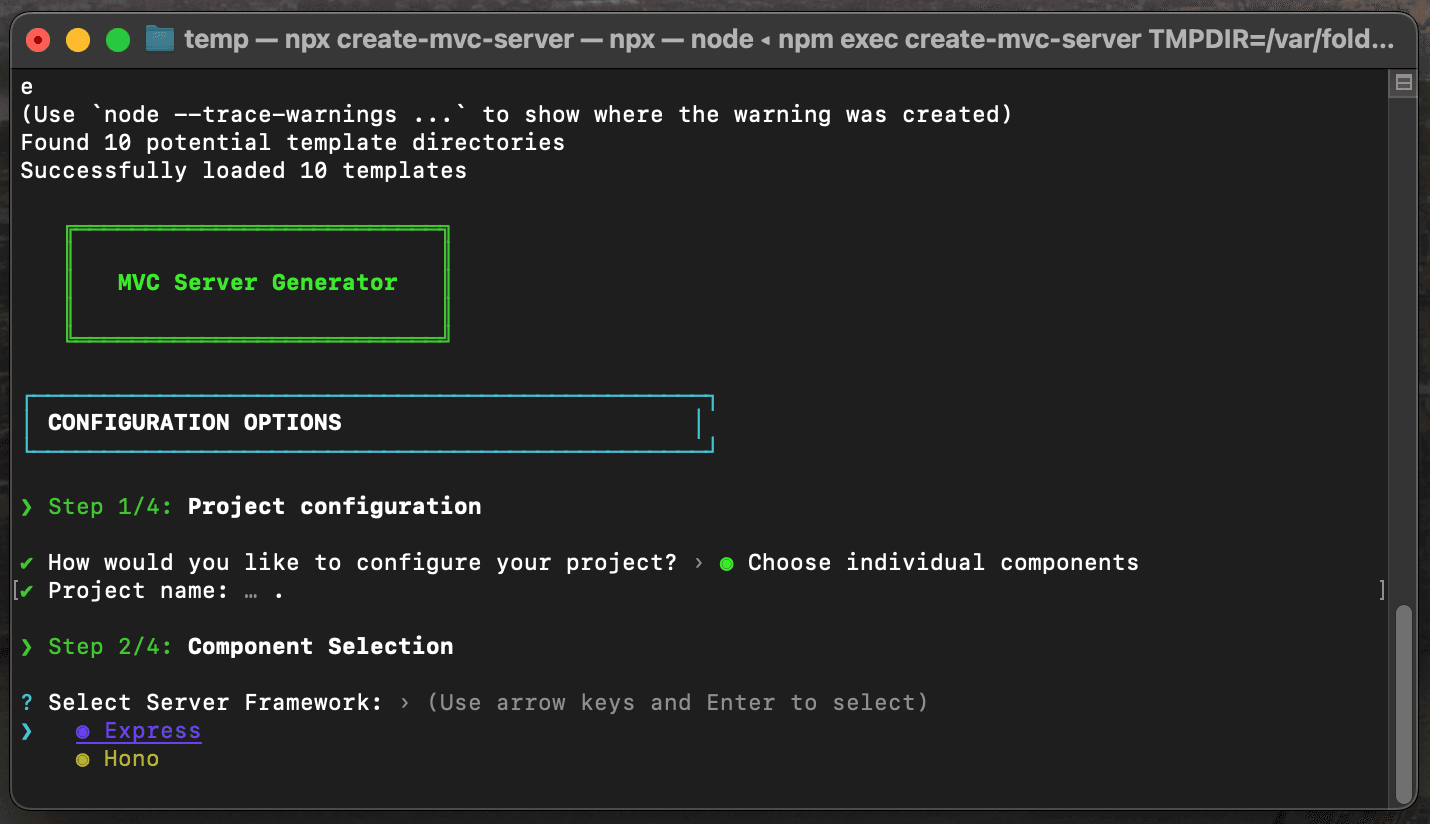Viewport: 1430px width, 824px height.
Task: Click the green dot beside "Choose individual components"
Action: [x=726, y=562]
